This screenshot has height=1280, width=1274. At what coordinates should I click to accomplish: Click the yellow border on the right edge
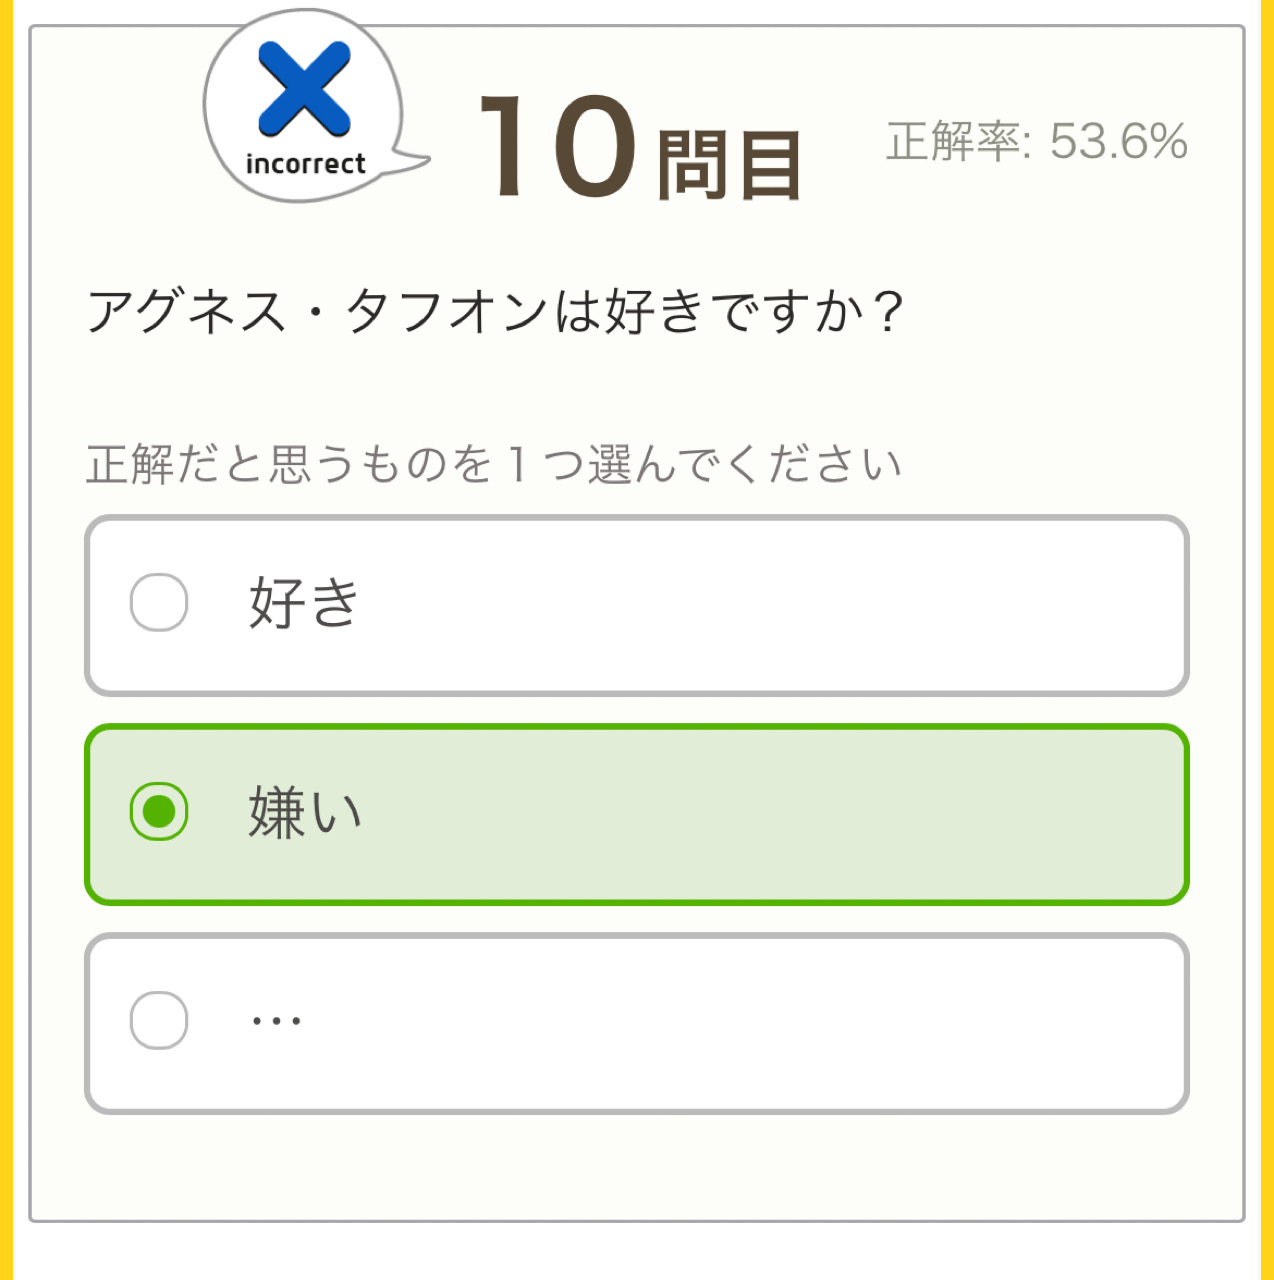tap(1267, 640)
